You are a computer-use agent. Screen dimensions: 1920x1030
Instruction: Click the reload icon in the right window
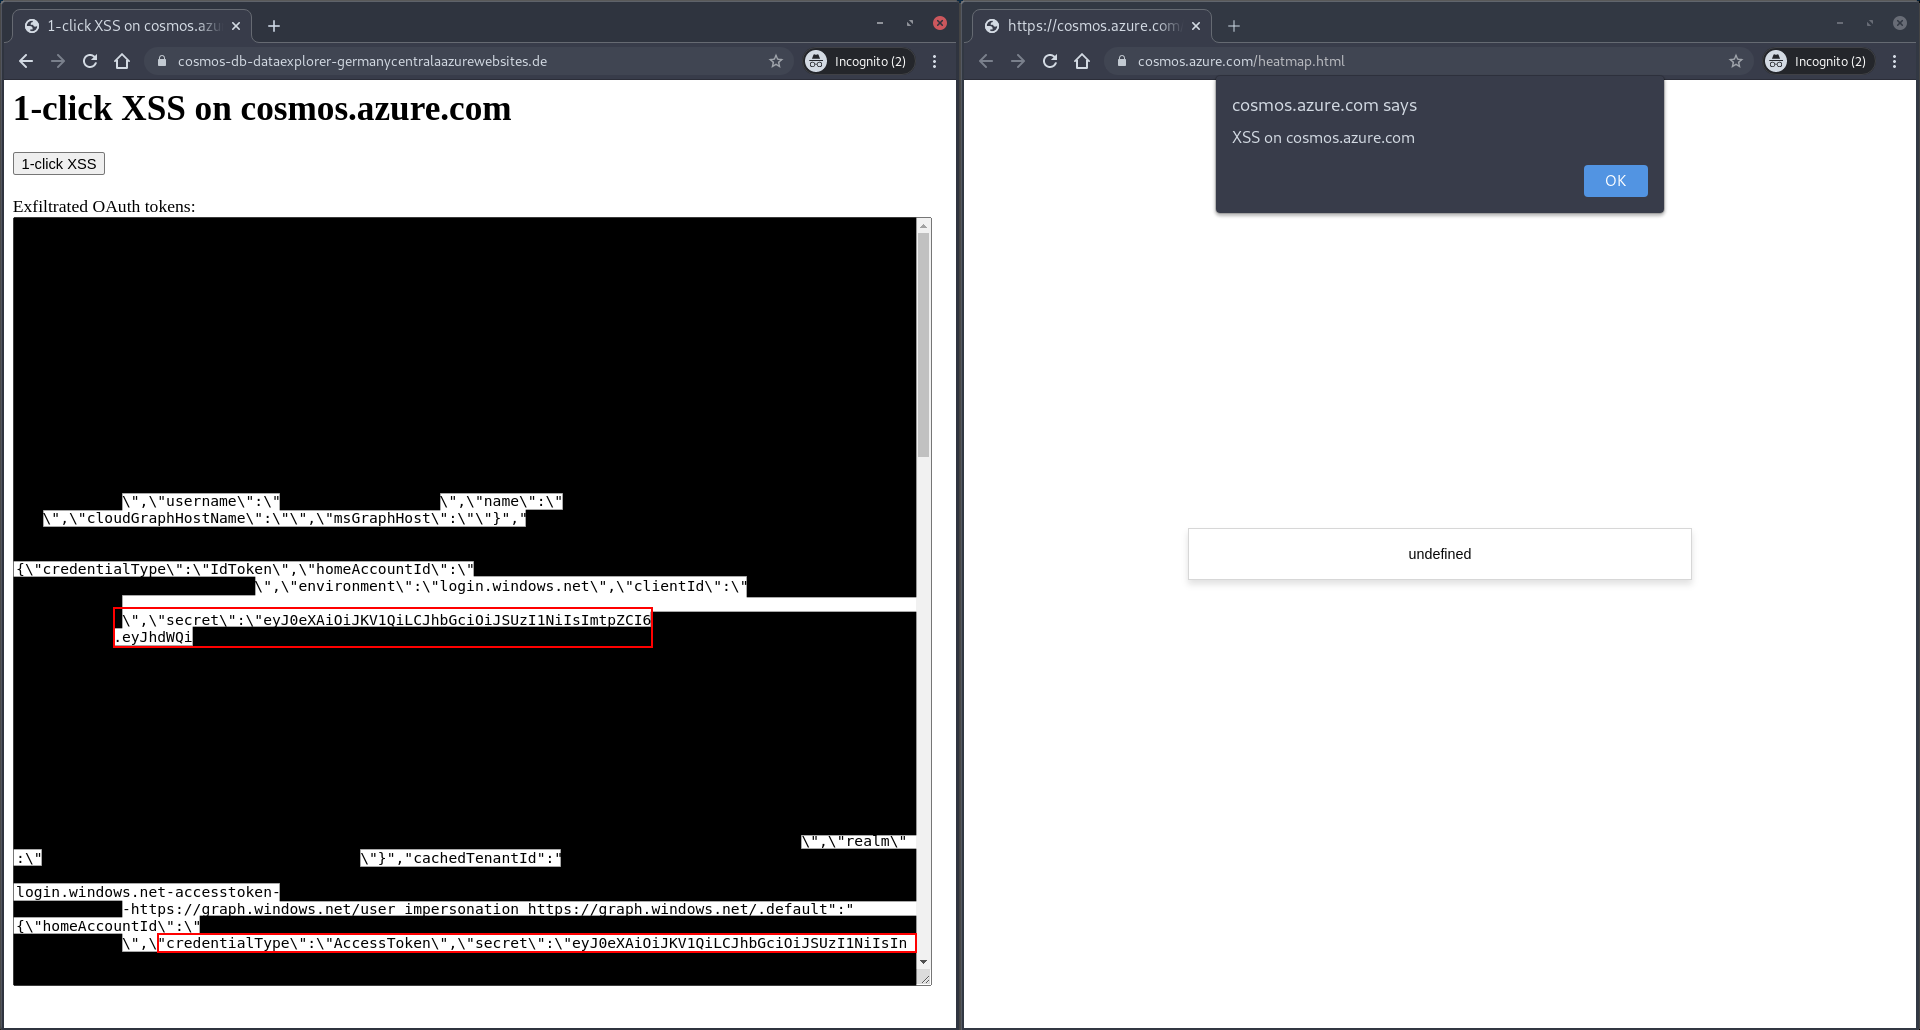[1050, 61]
